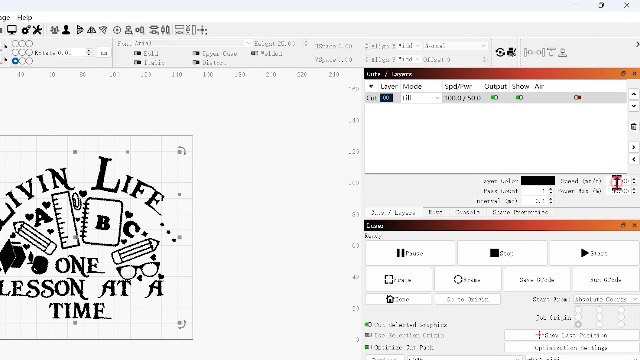Click the Align Horizontal Centers icon

[140, 30]
